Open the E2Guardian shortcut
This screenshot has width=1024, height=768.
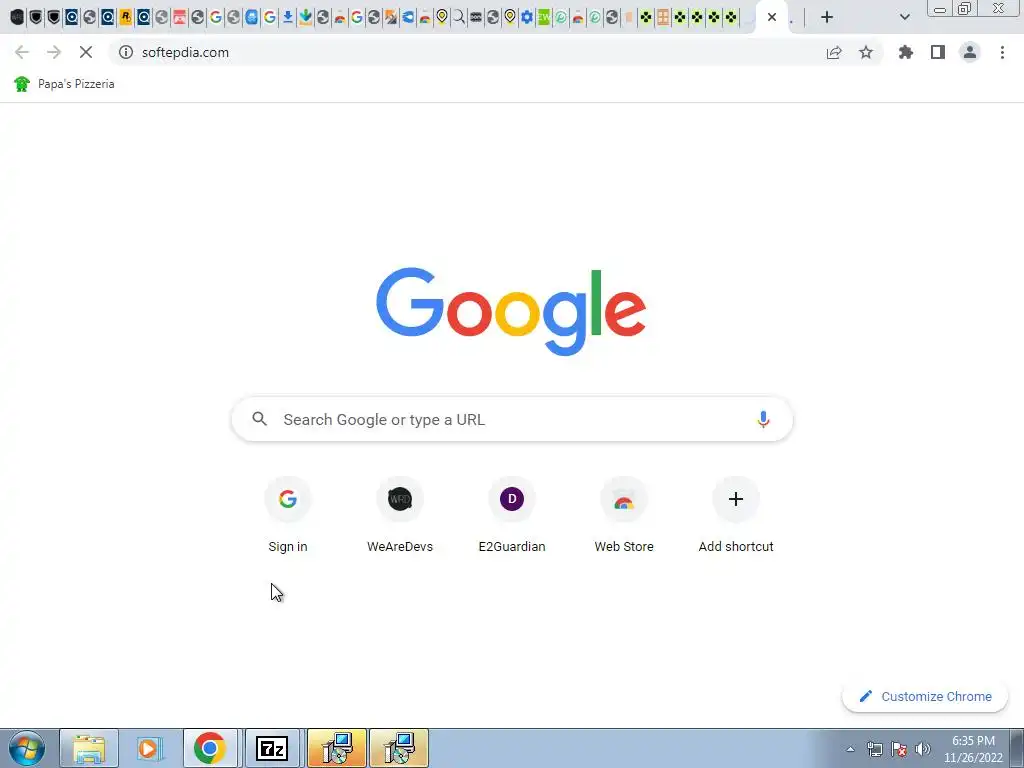tap(512, 516)
